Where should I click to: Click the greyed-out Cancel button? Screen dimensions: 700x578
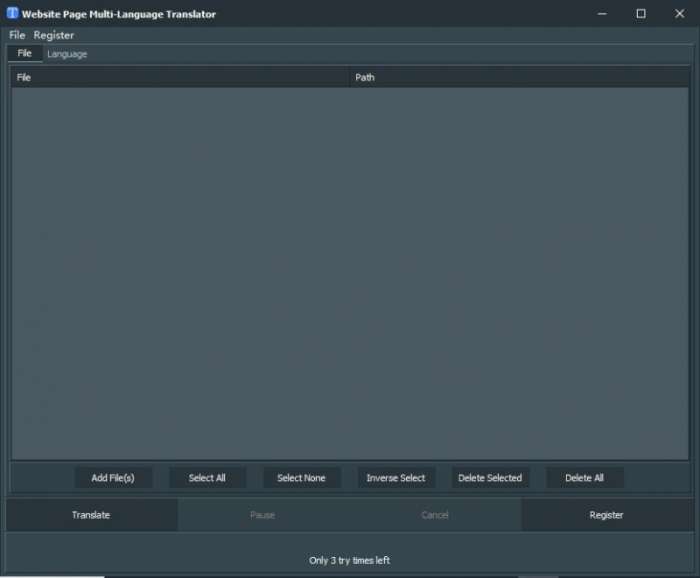click(x=435, y=515)
